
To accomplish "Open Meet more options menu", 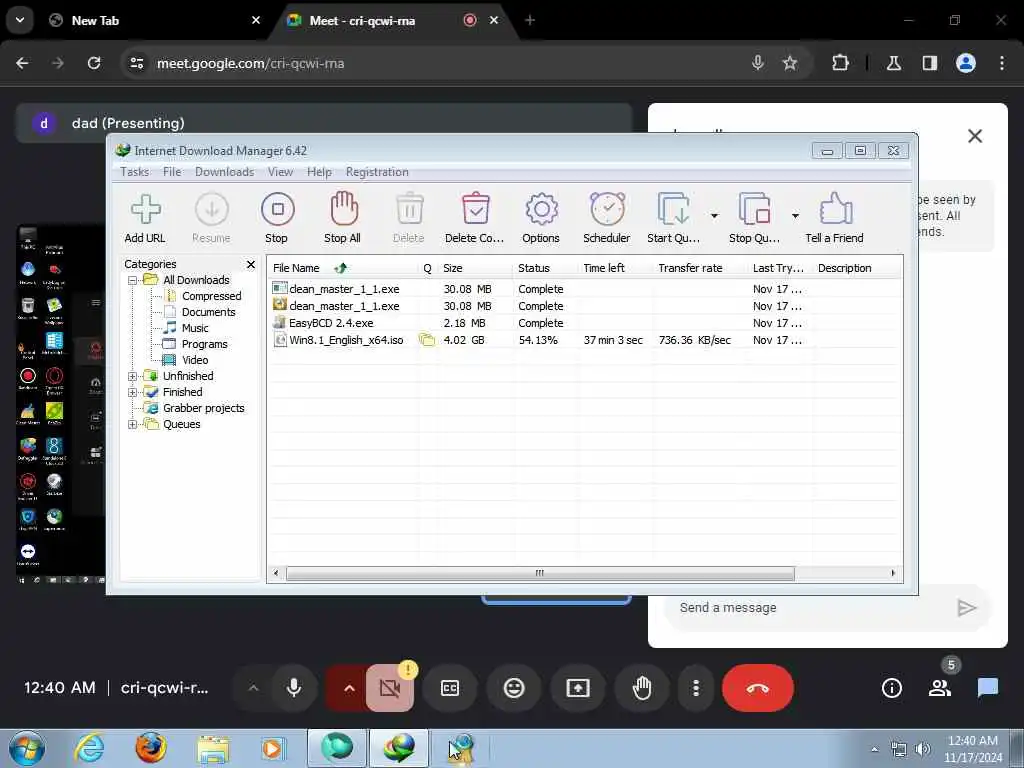I will click(x=696, y=688).
